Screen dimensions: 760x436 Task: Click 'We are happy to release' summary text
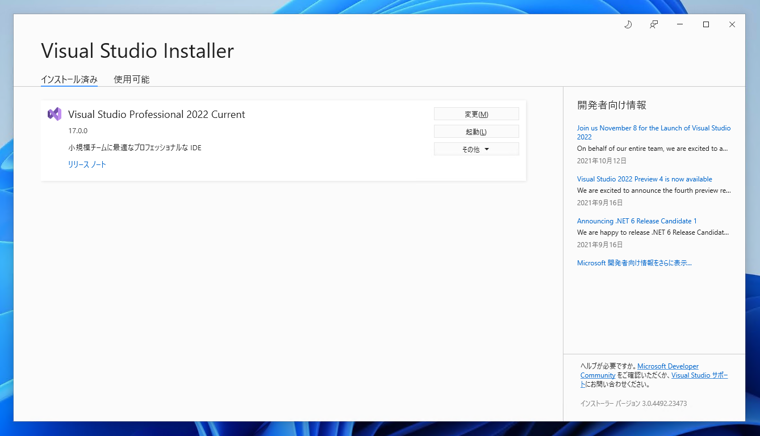653,233
